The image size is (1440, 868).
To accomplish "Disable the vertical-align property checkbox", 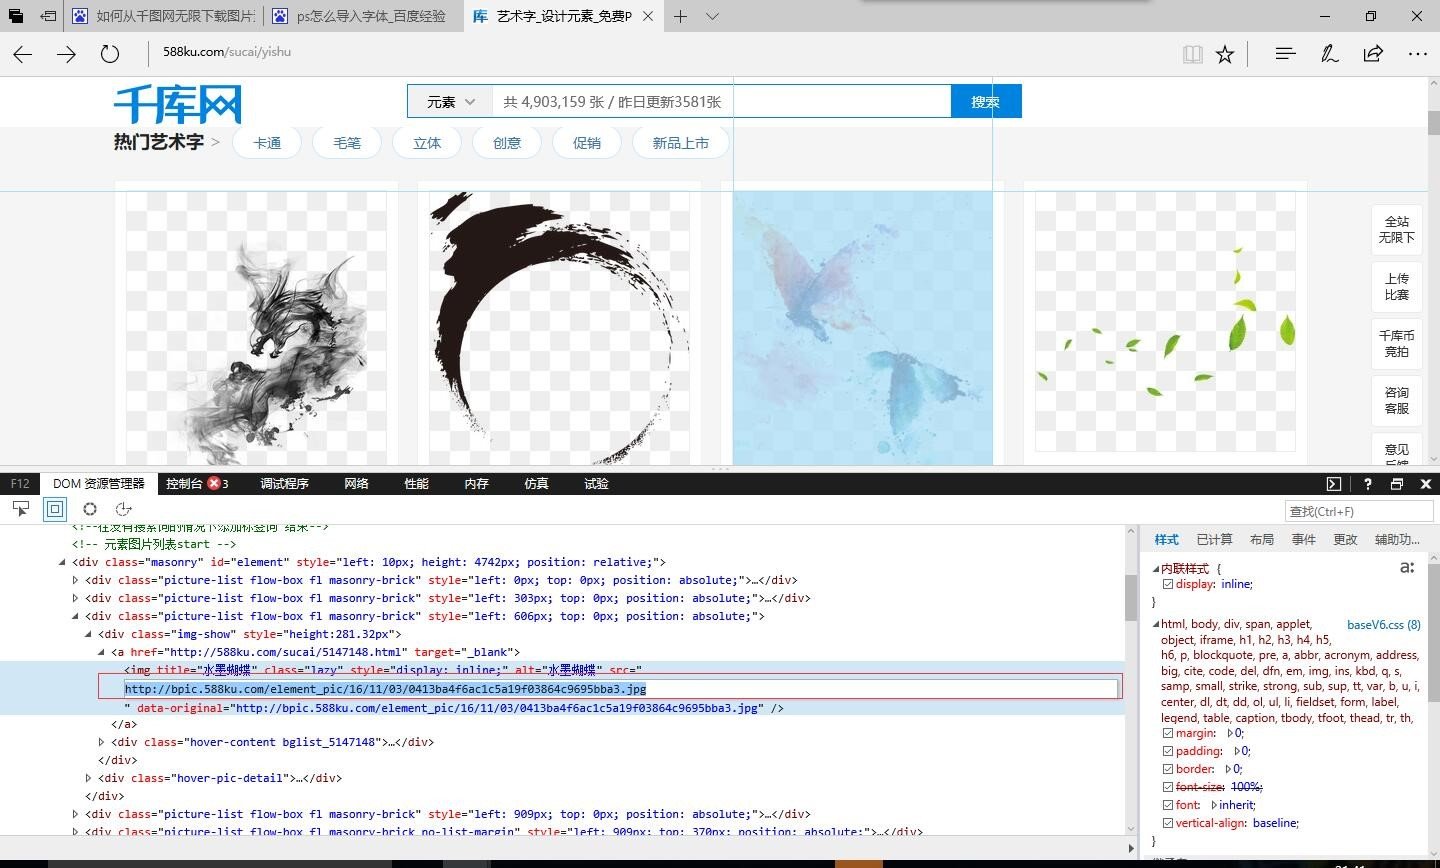I will pos(1168,823).
